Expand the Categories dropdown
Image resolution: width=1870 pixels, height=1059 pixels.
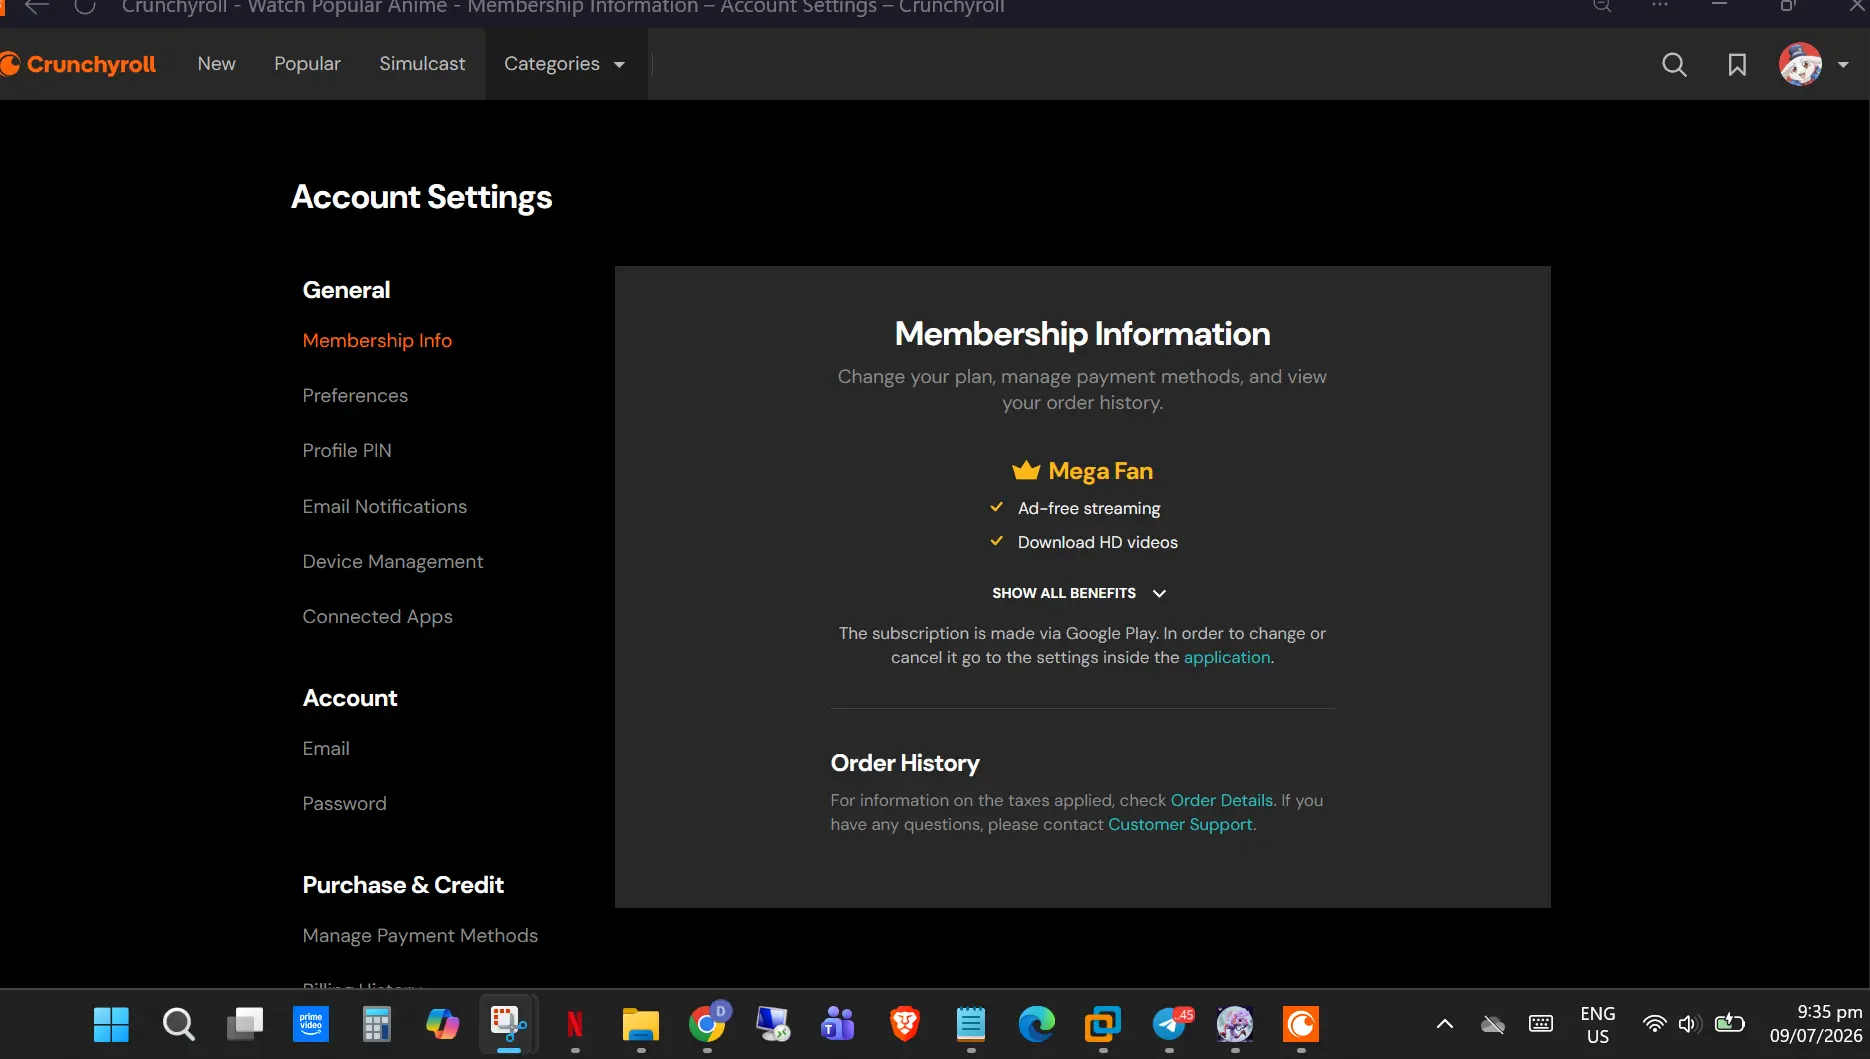pyautogui.click(x=565, y=64)
